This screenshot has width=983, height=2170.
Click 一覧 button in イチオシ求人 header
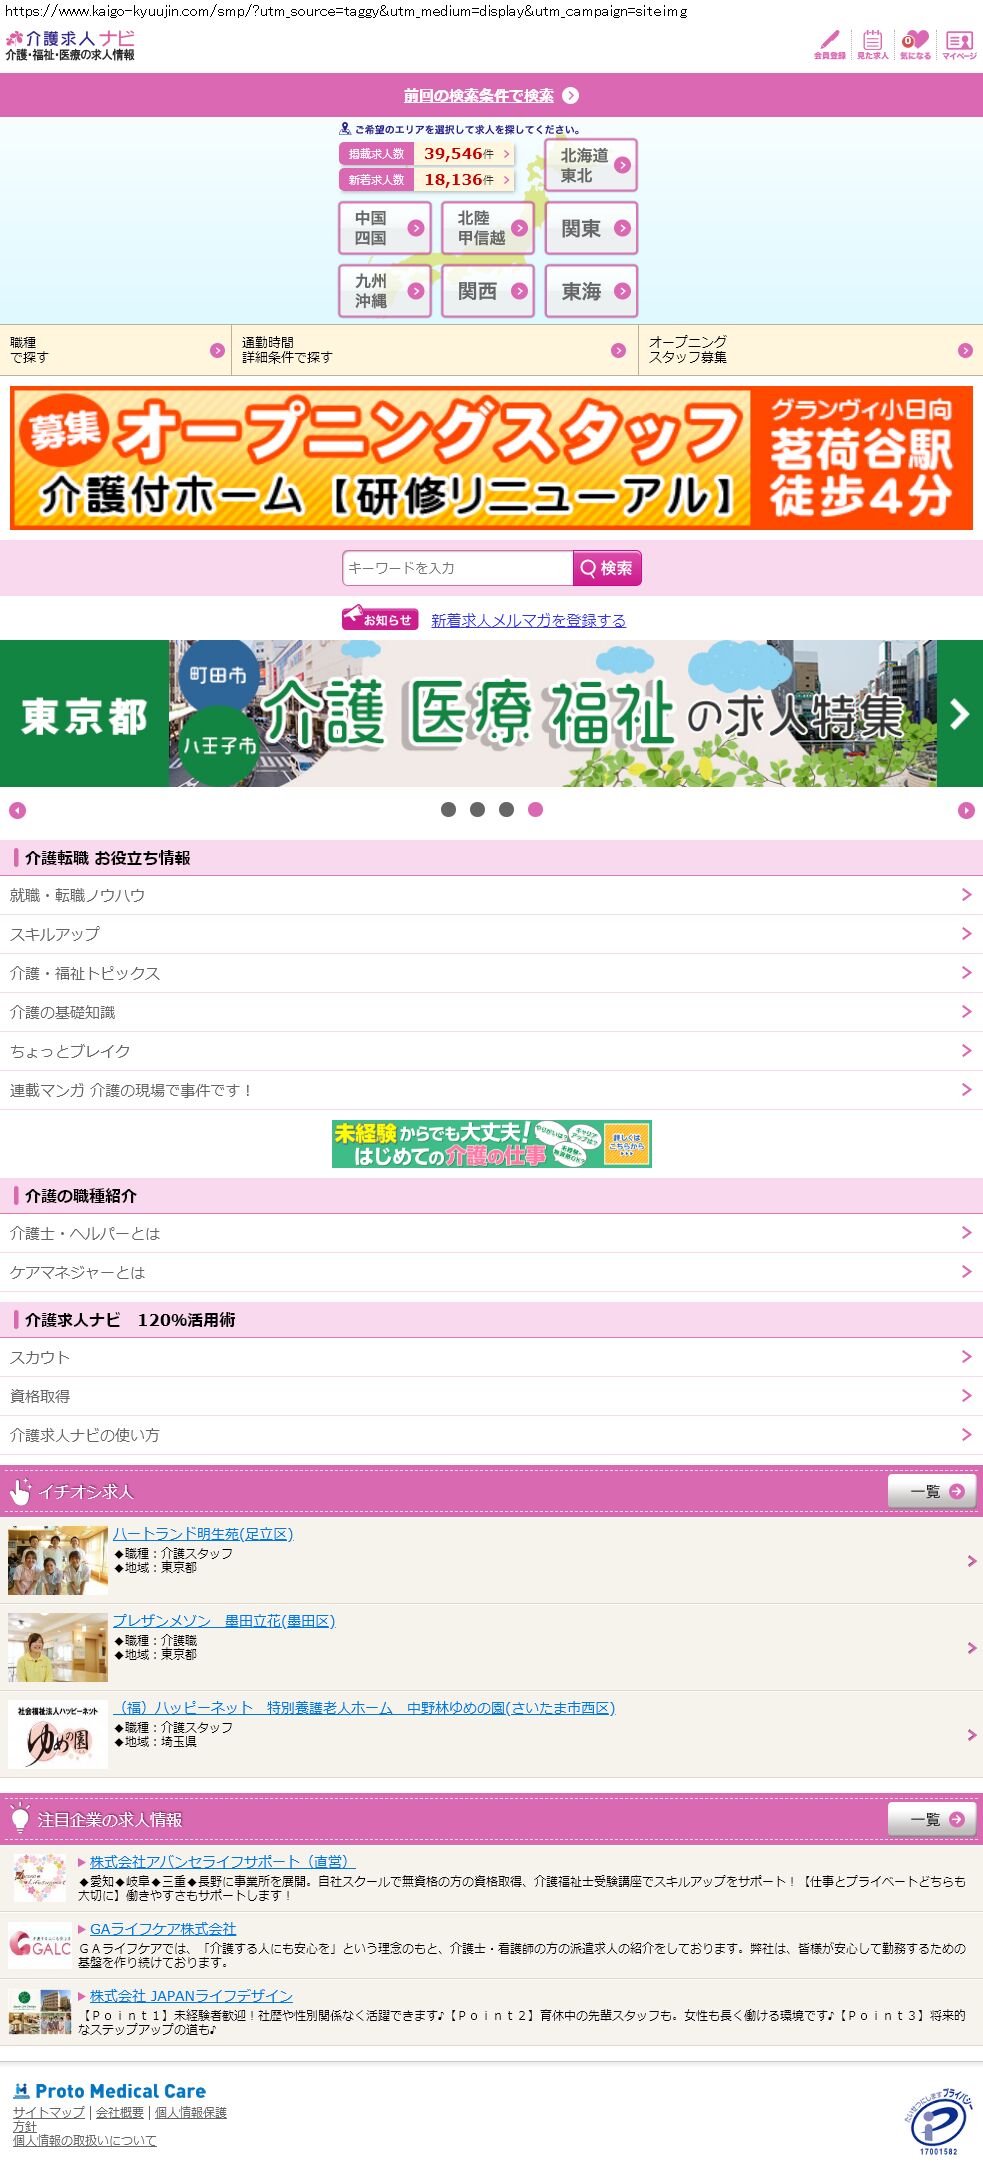tap(932, 1491)
